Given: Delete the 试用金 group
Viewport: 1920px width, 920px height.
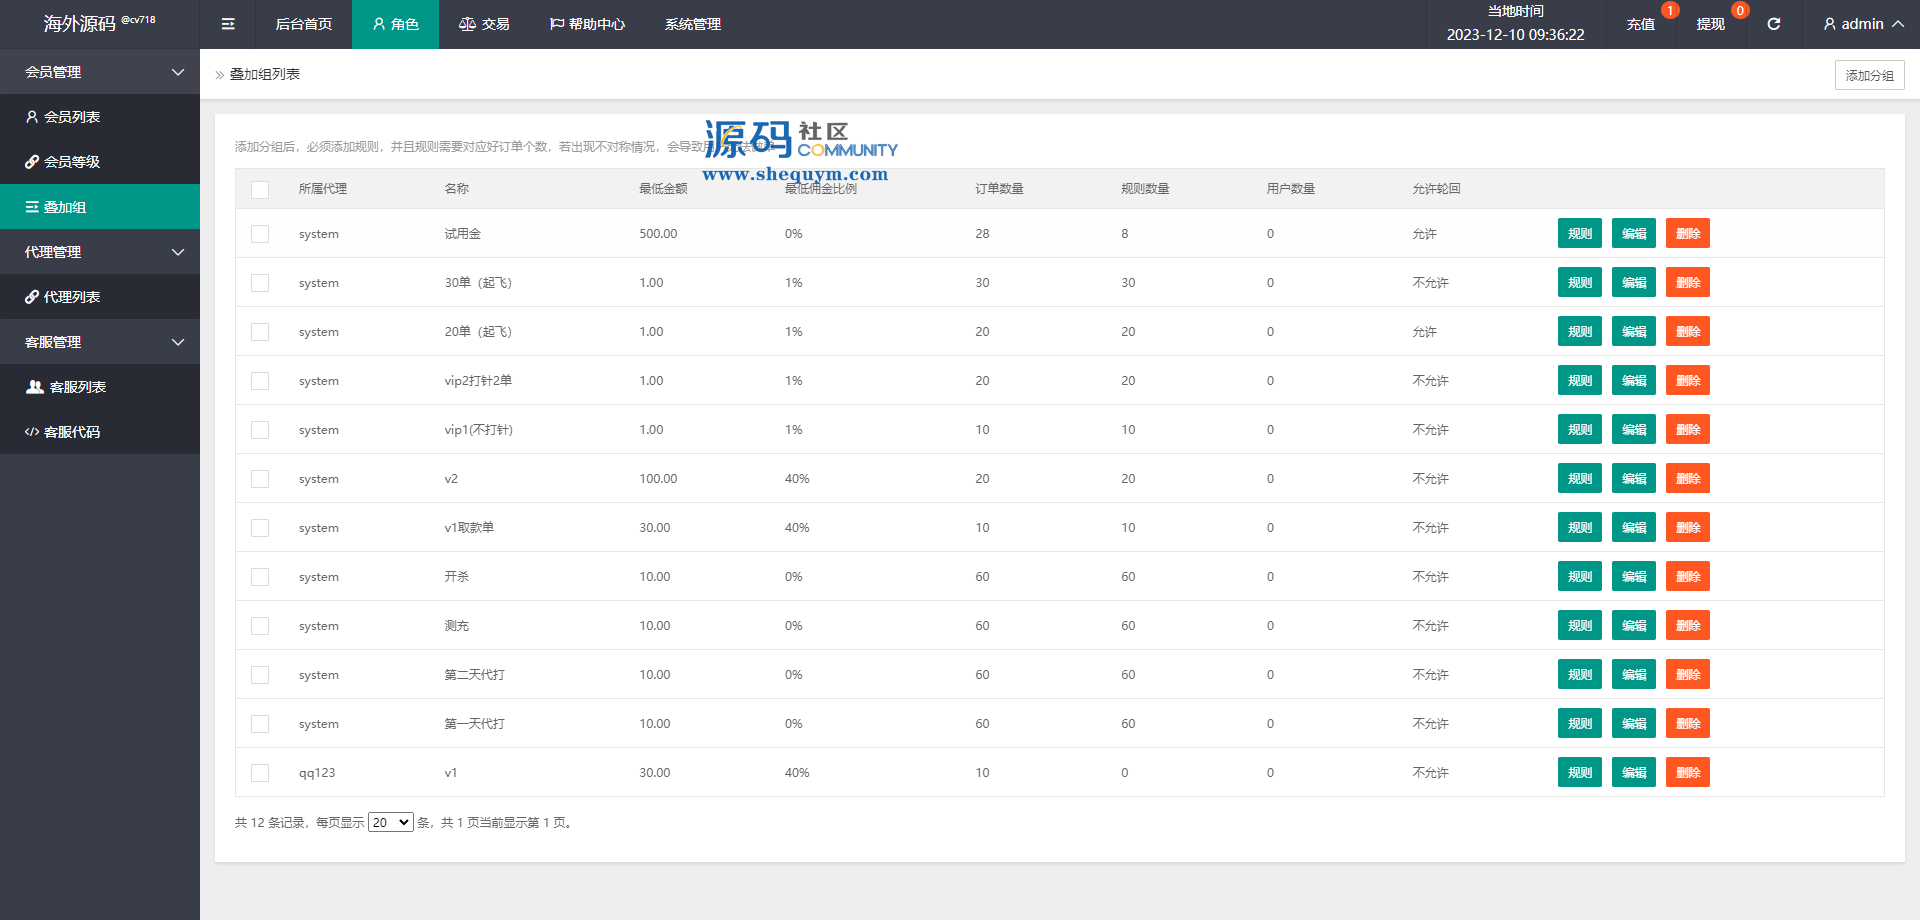Looking at the screenshot, I should (x=1688, y=233).
